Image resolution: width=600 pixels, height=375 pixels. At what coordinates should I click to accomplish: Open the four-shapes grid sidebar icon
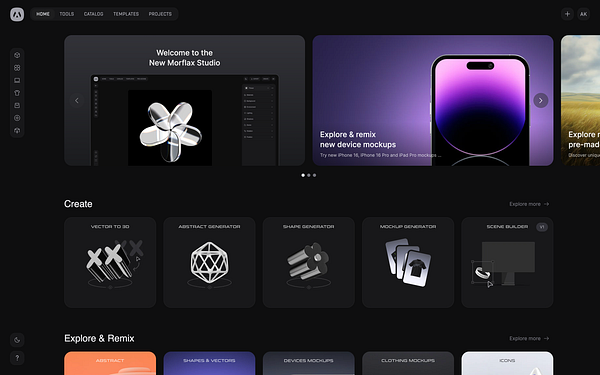17,68
